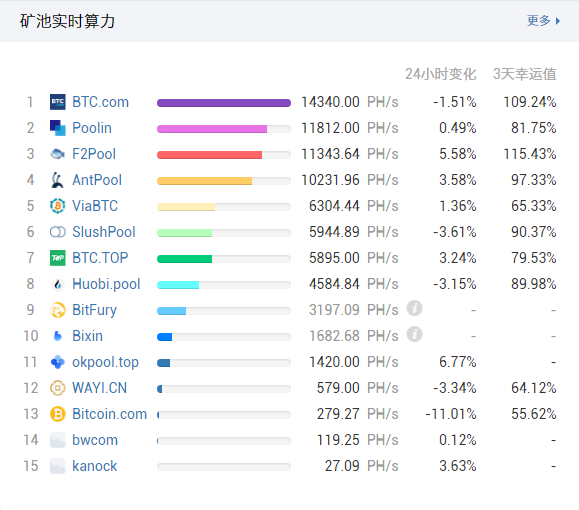
Task: Open the WAYI.CN pool link
Action: click(x=100, y=388)
